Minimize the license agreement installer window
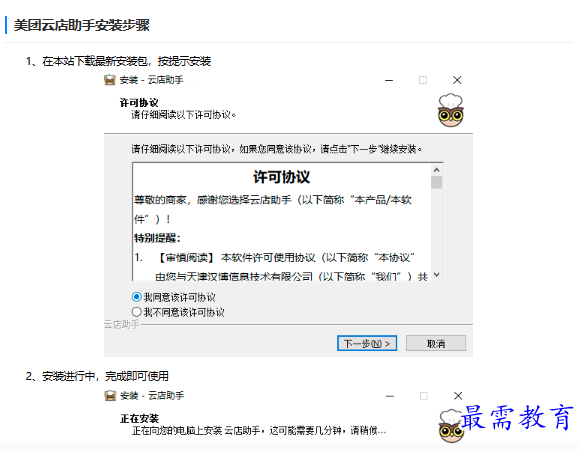This screenshot has width=582, height=449. tap(389, 80)
